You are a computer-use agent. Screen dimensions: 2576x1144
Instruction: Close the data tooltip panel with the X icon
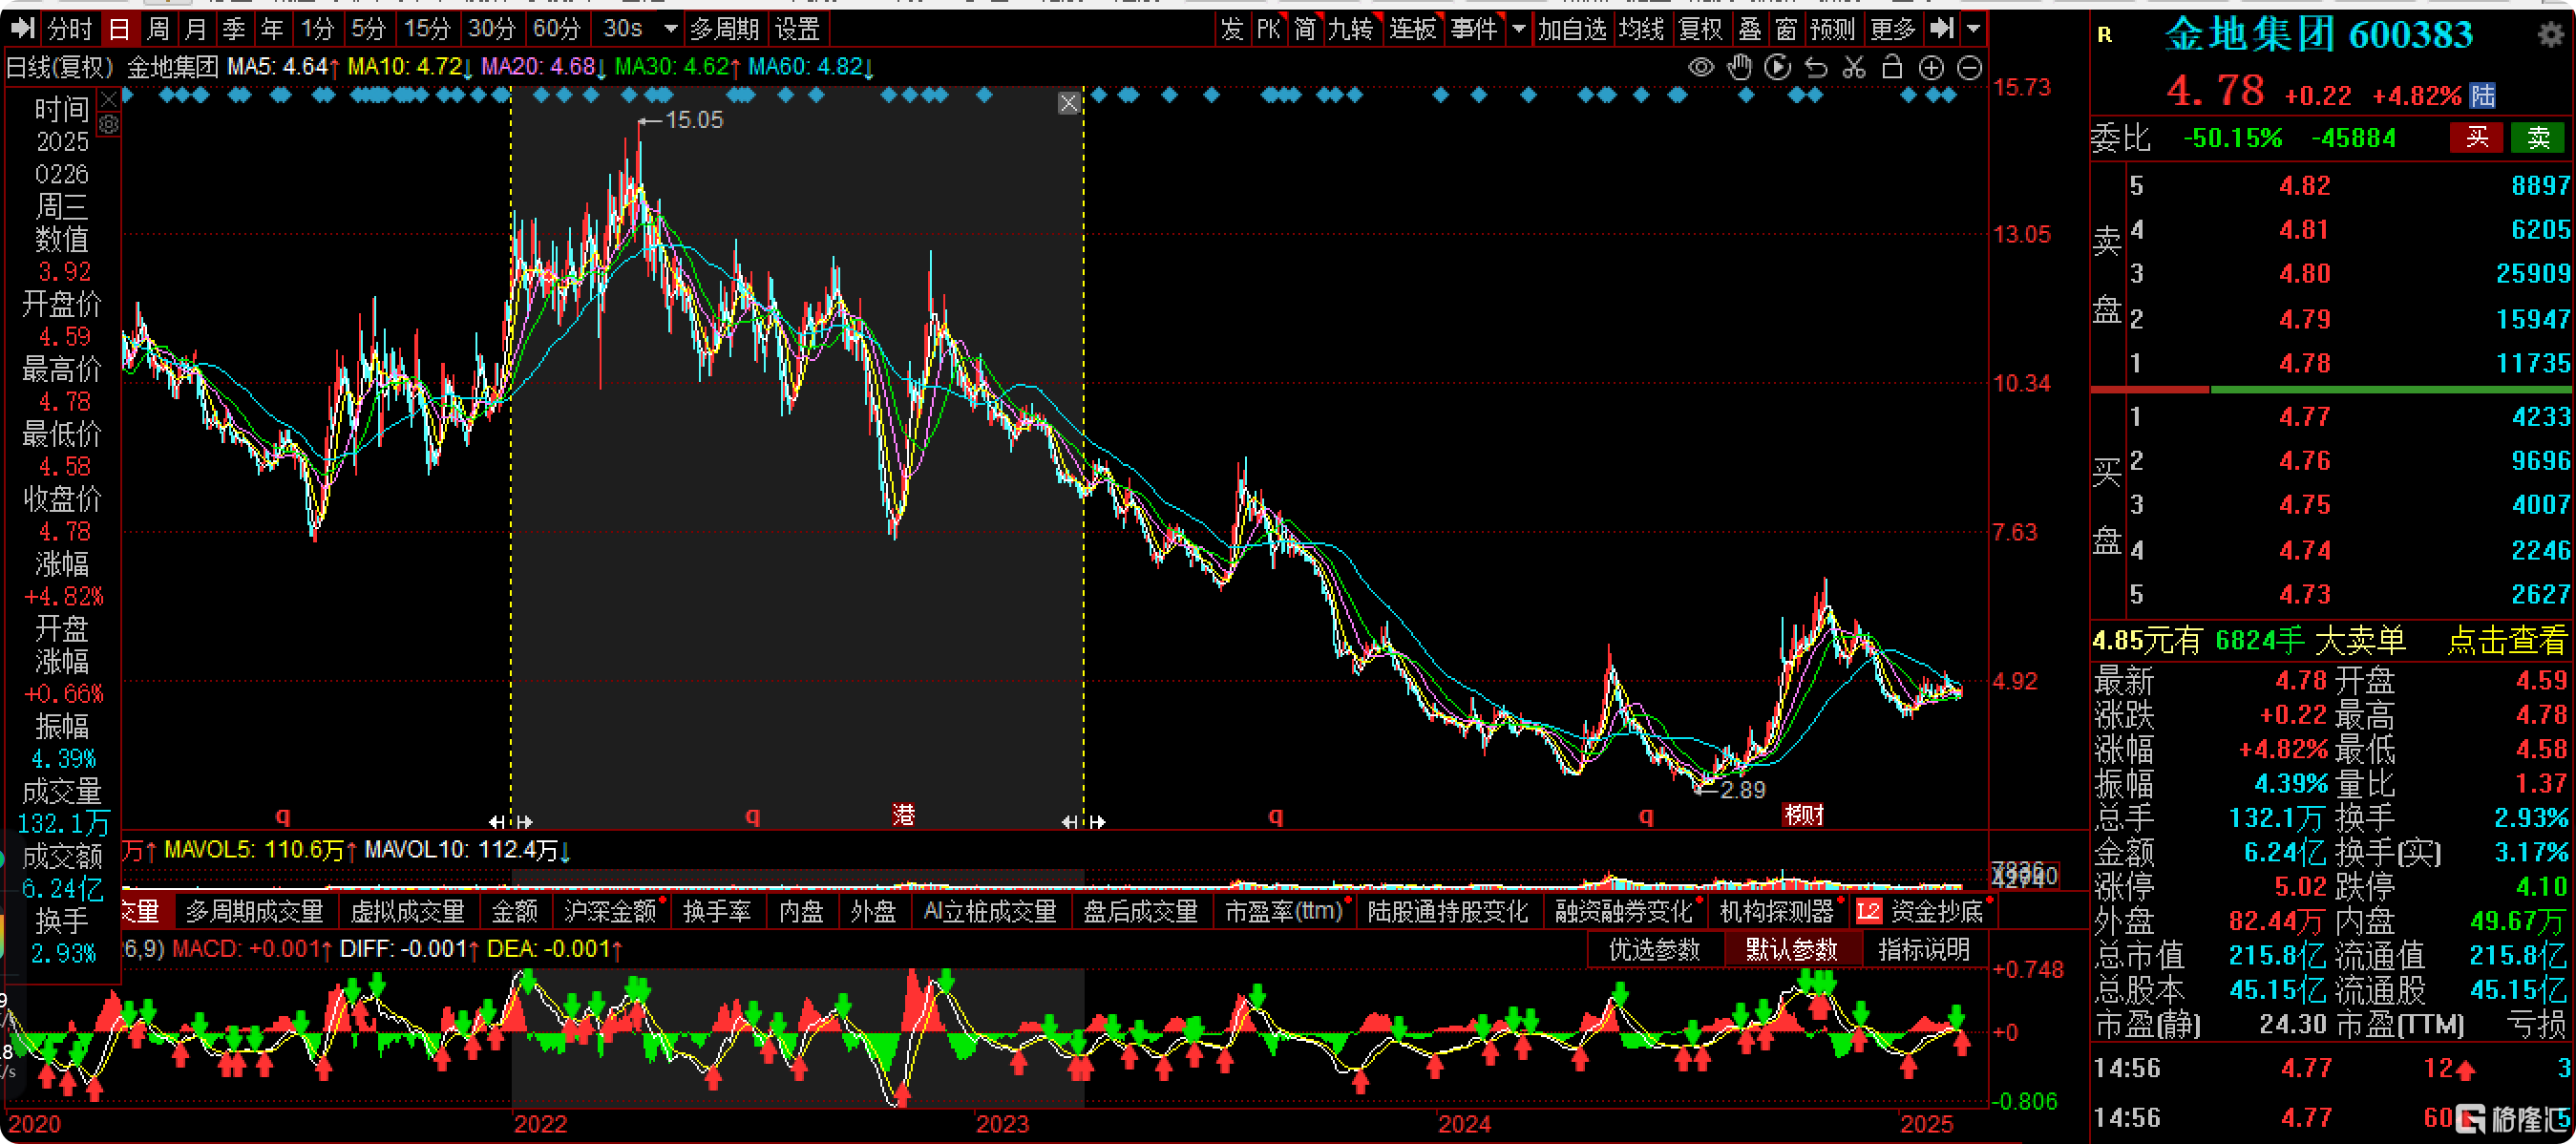tap(109, 99)
